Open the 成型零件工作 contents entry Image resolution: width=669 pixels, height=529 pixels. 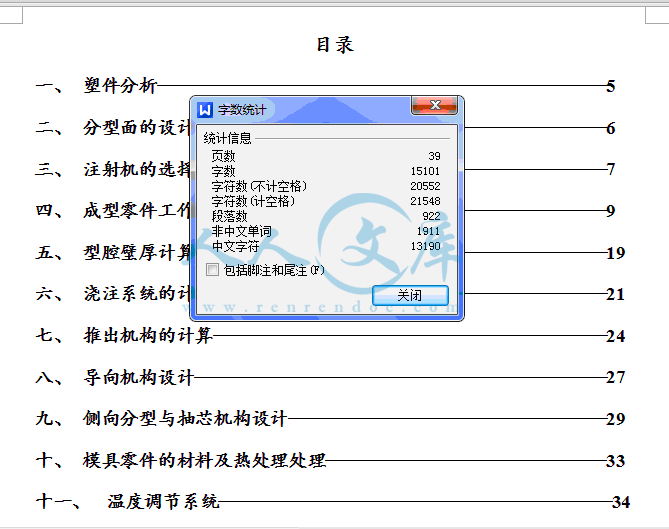(x=136, y=210)
